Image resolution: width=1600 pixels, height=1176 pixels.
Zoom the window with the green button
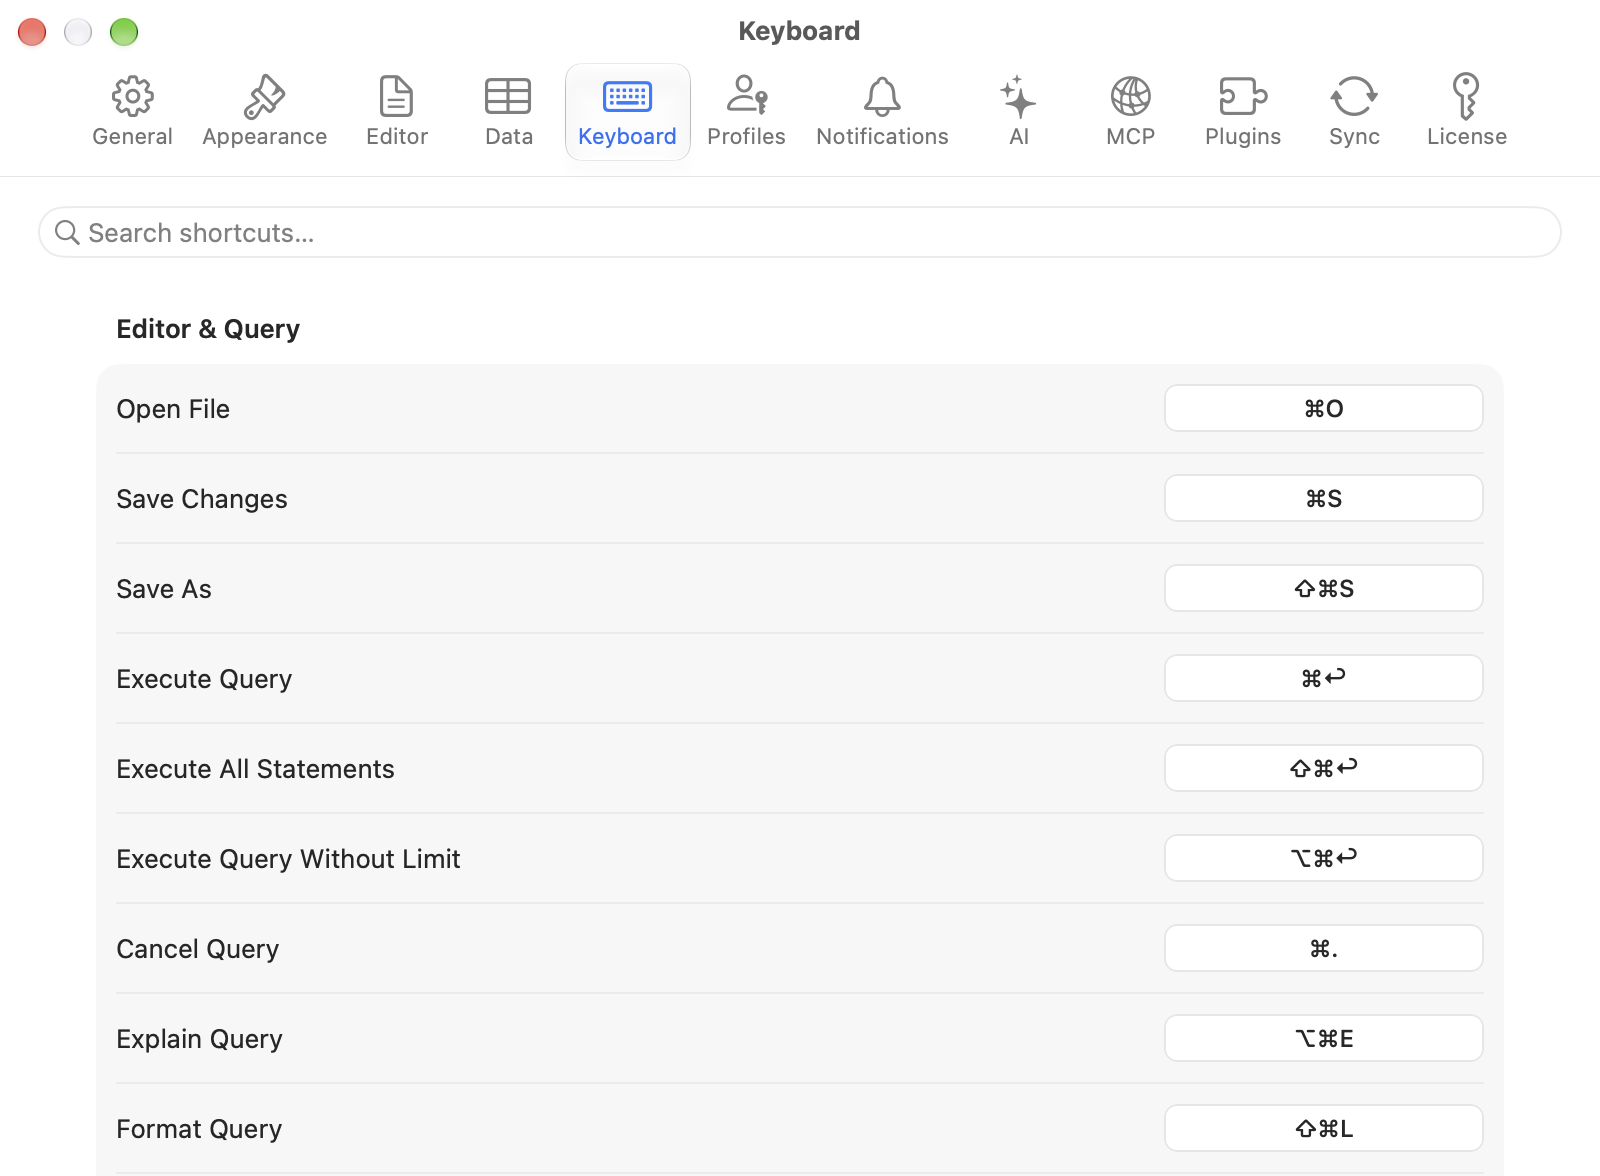124,32
